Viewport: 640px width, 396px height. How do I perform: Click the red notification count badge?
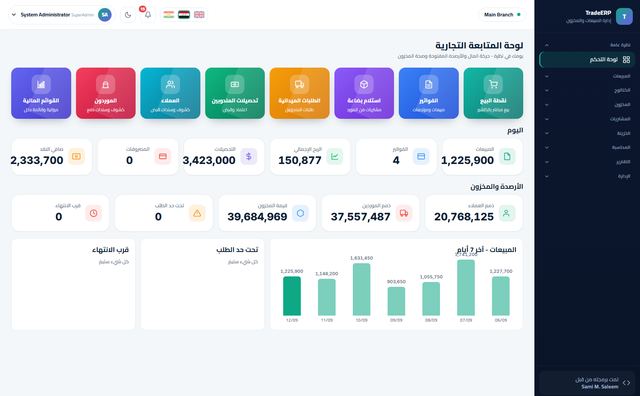(142, 9)
